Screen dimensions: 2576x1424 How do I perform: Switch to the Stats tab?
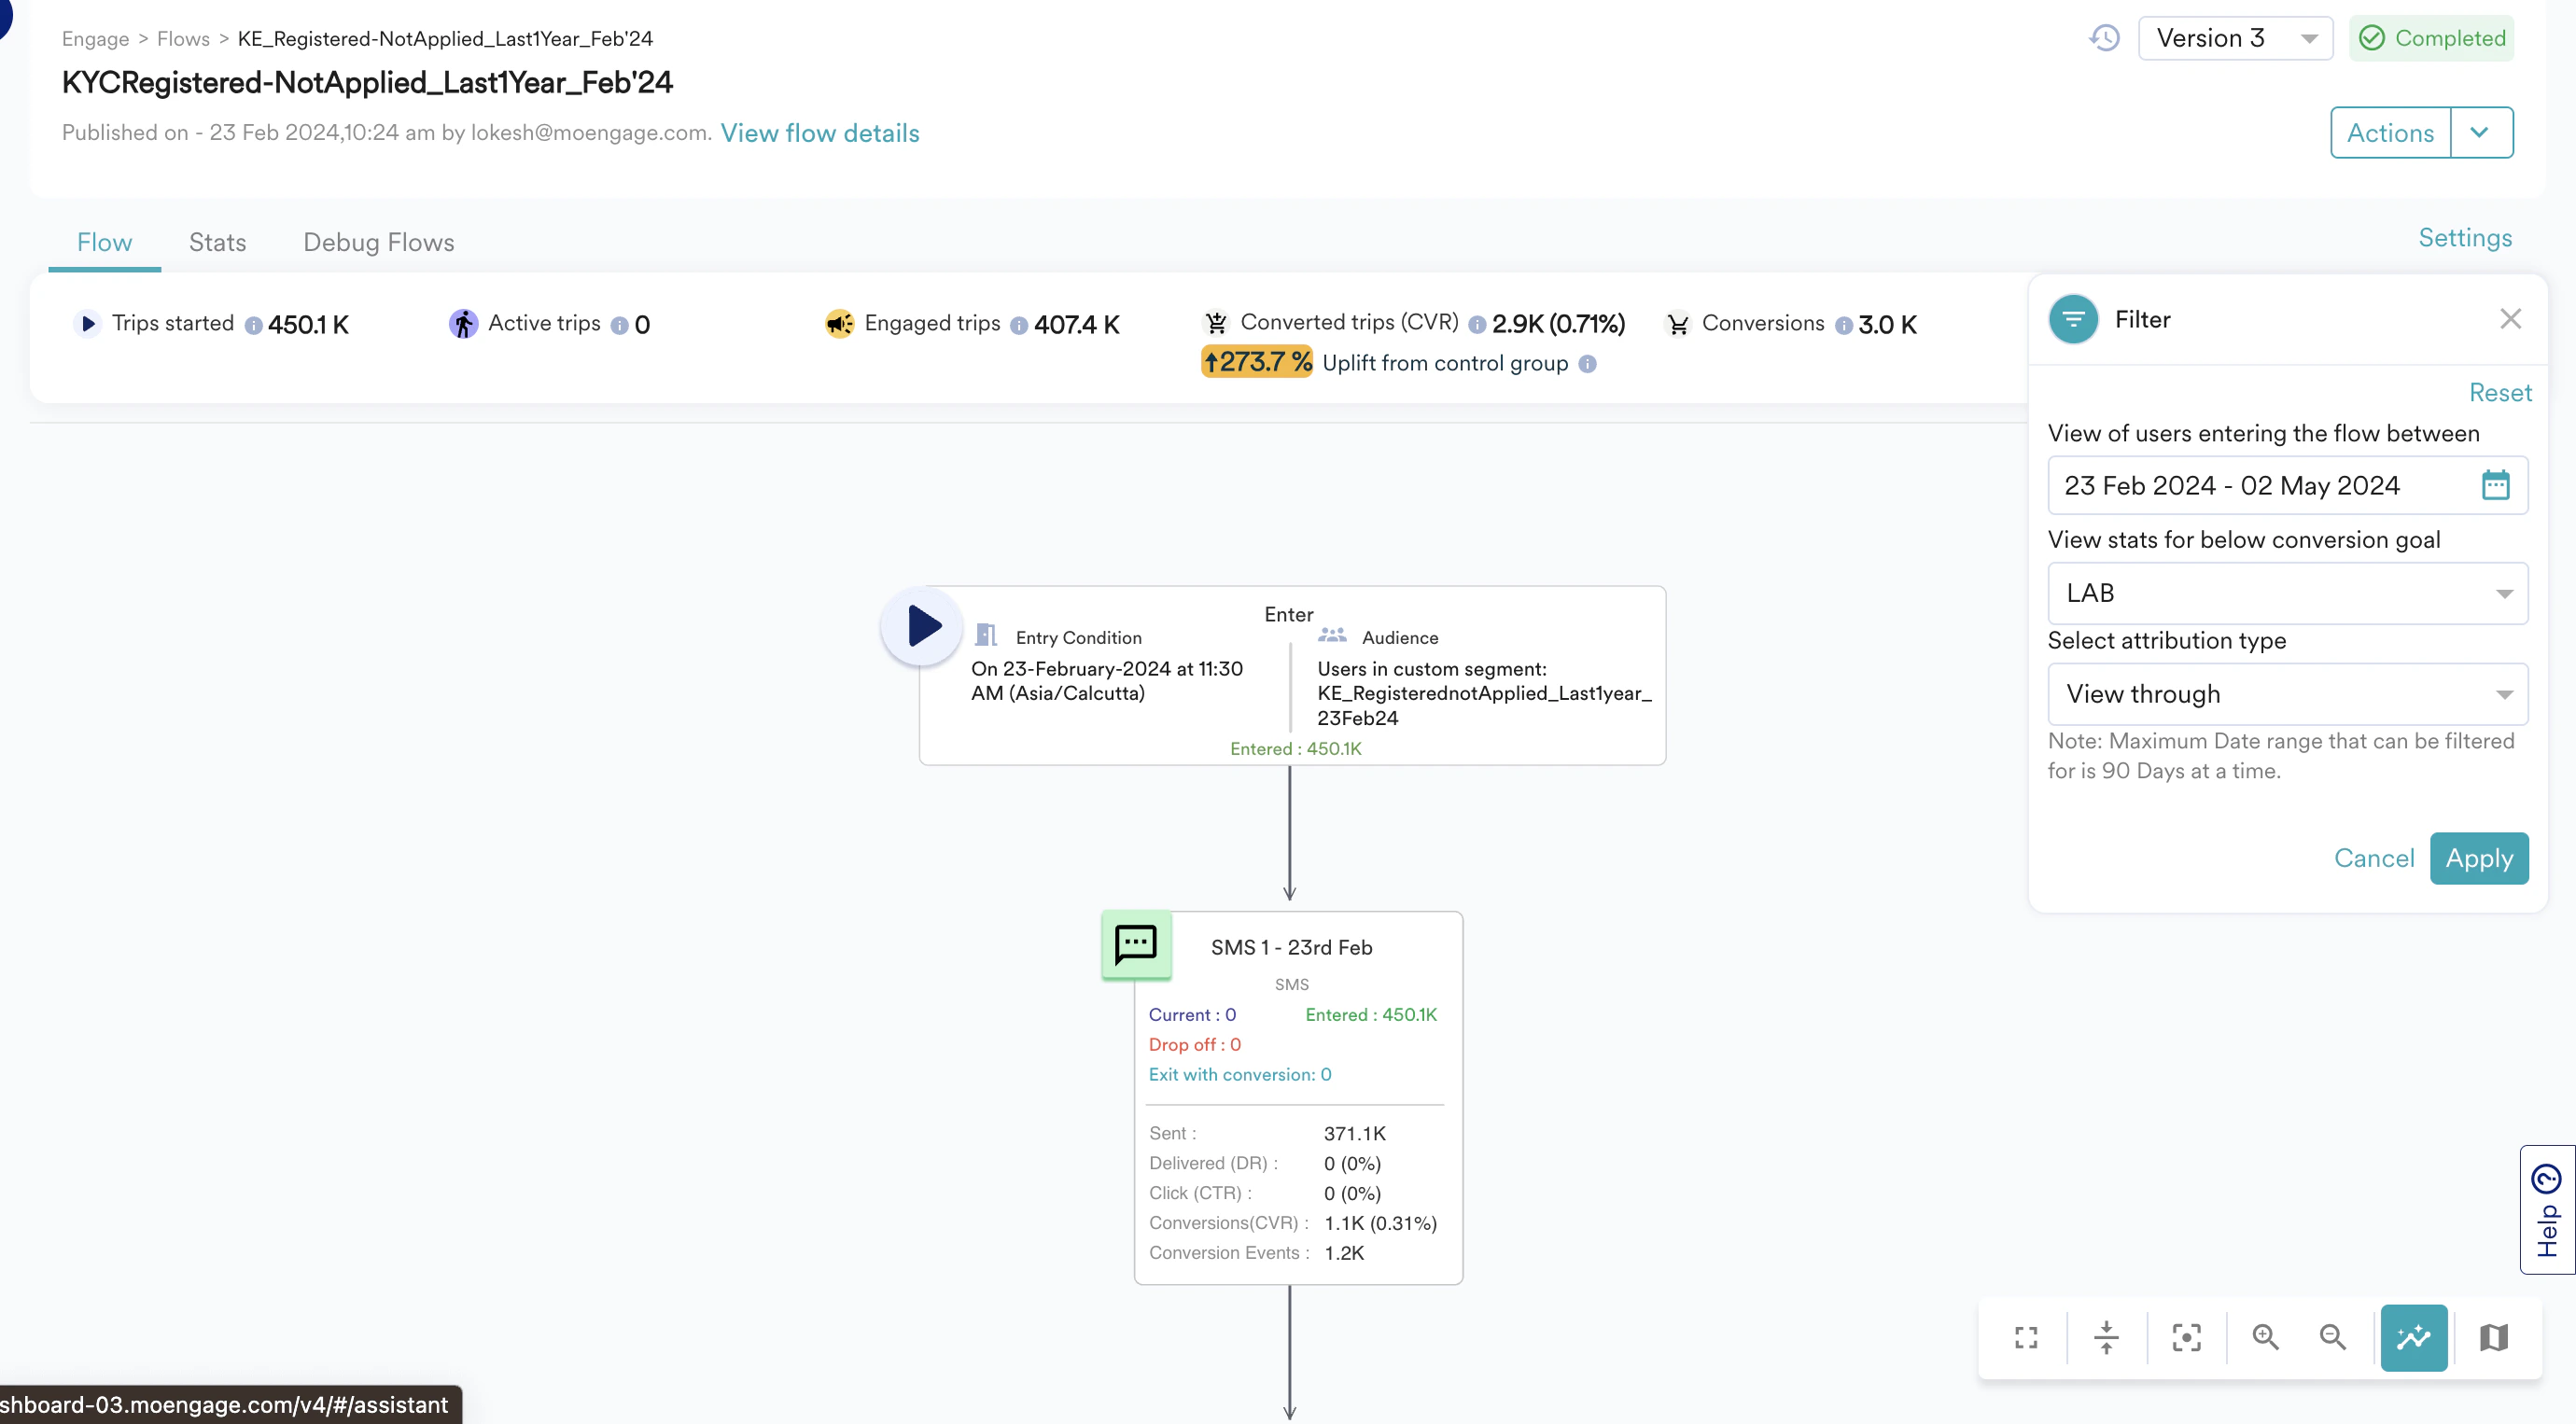pyautogui.click(x=217, y=242)
